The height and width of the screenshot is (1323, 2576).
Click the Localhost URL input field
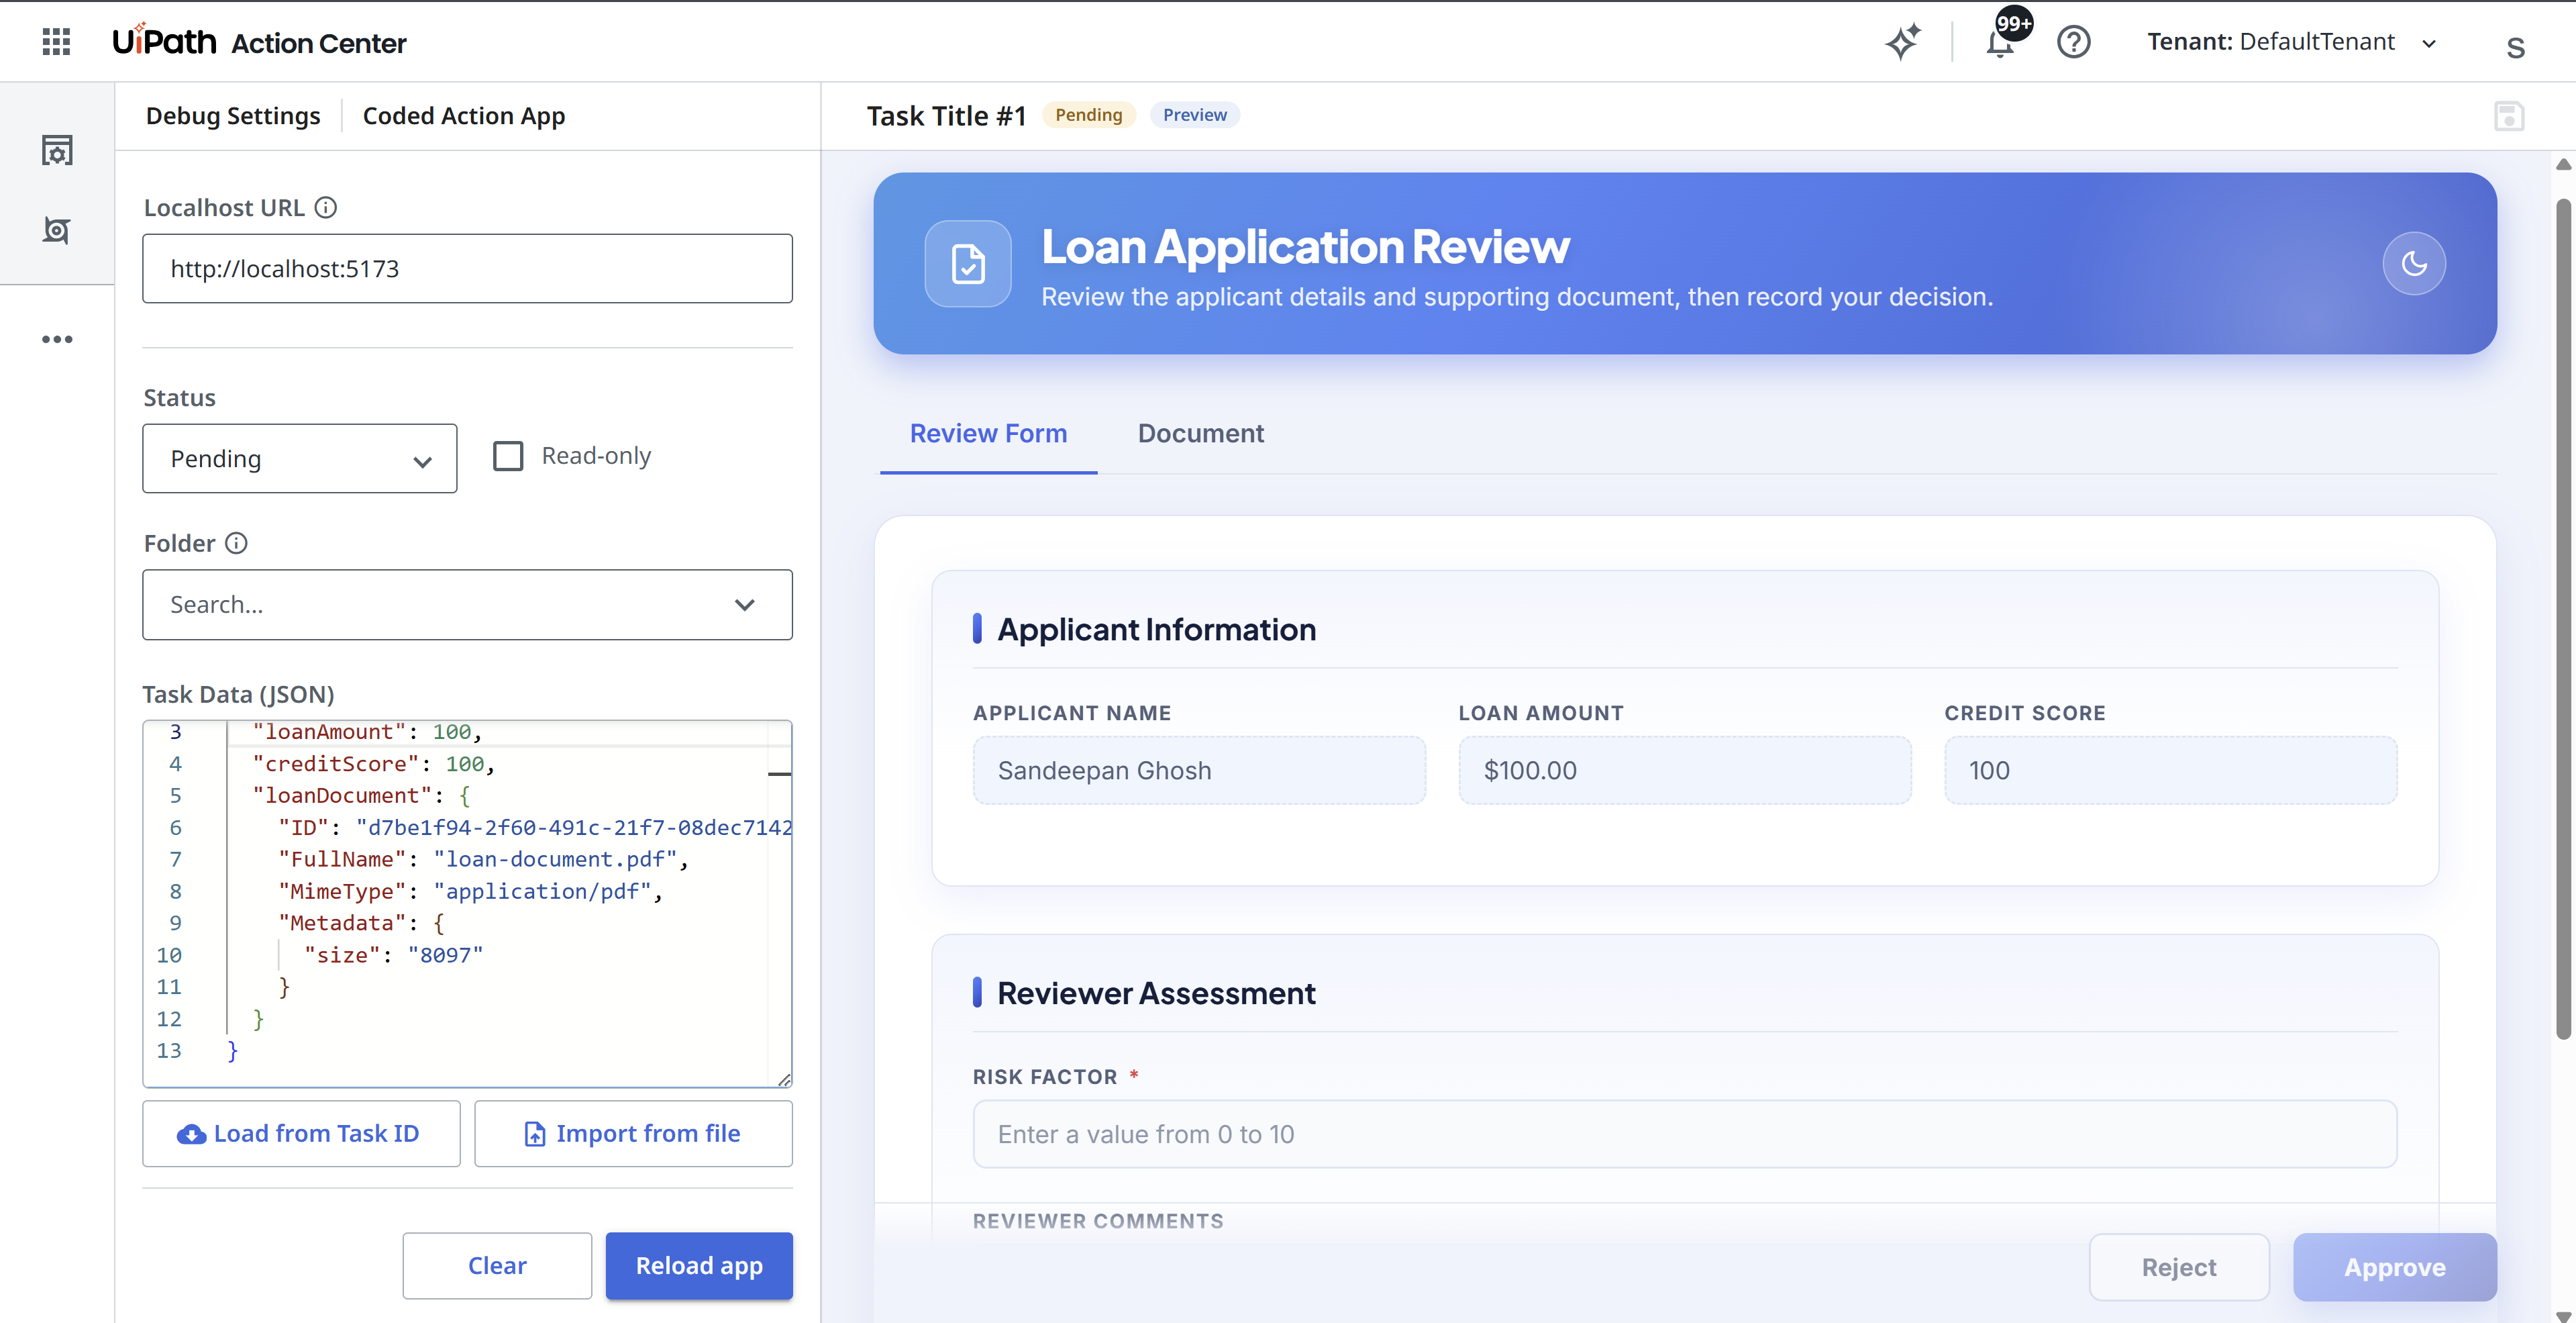tap(467, 268)
